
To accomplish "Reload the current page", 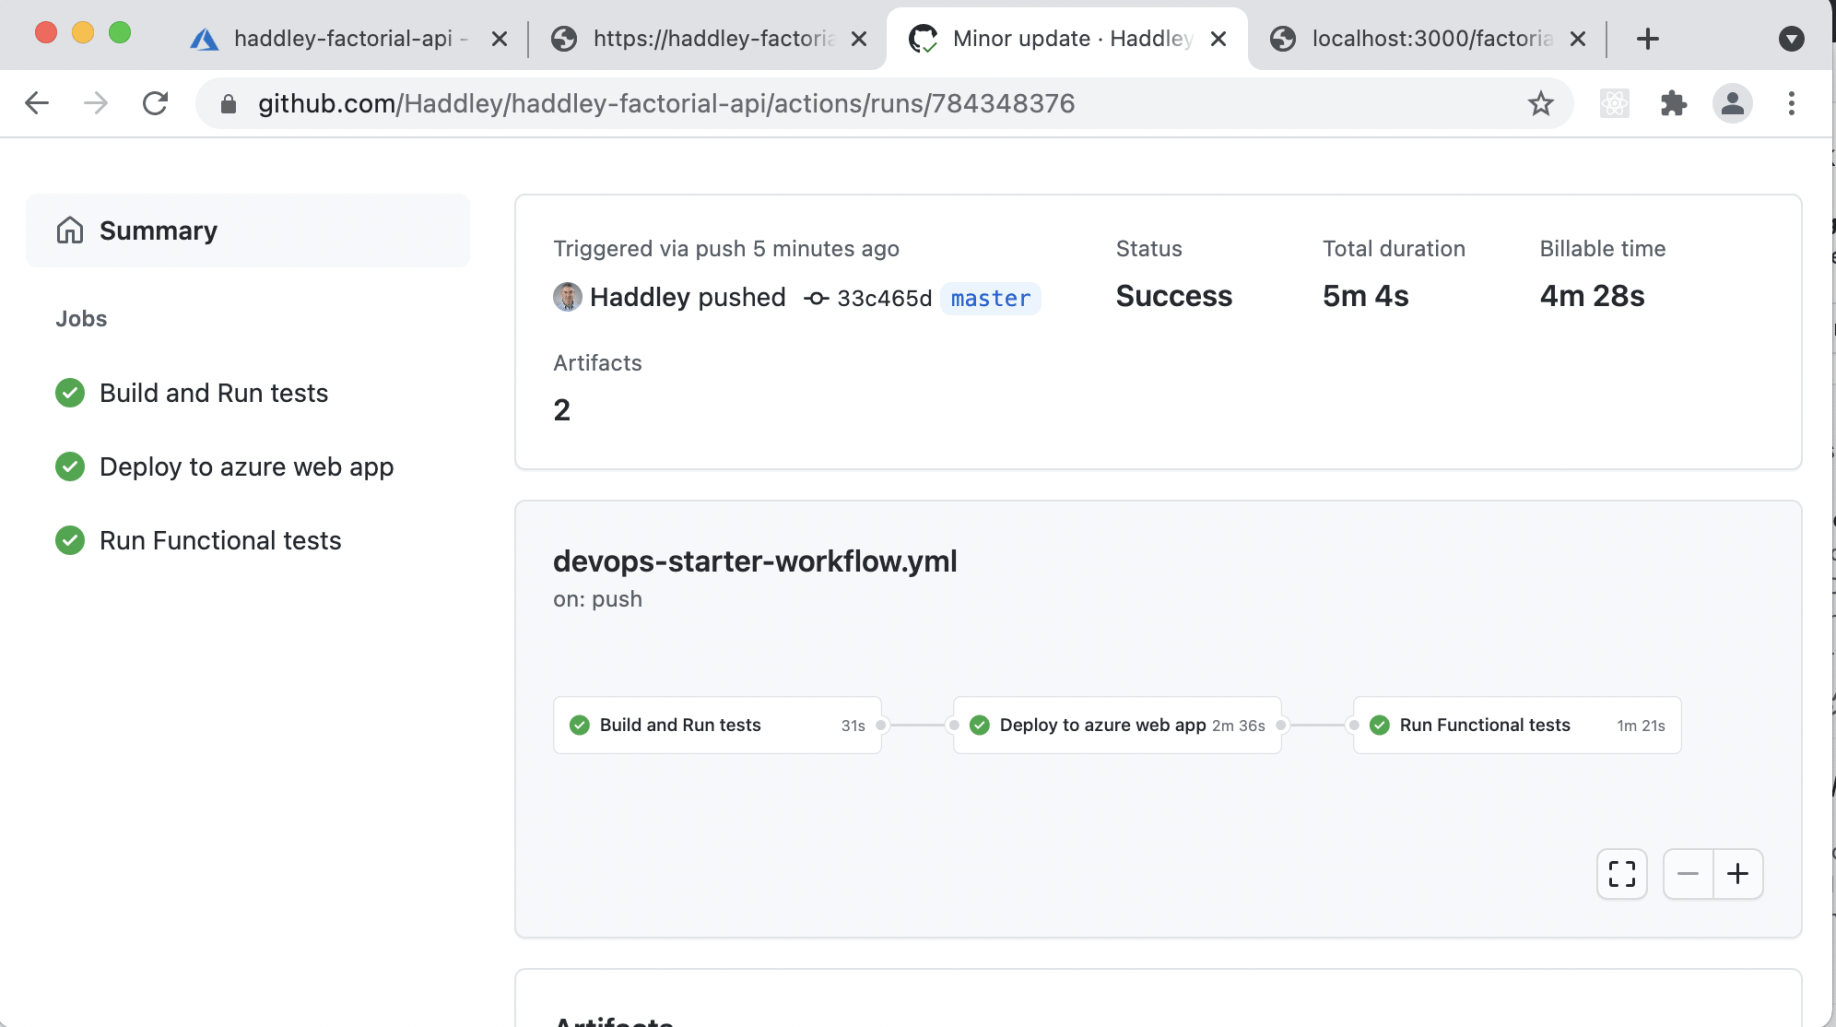I will pyautogui.click(x=155, y=103).
